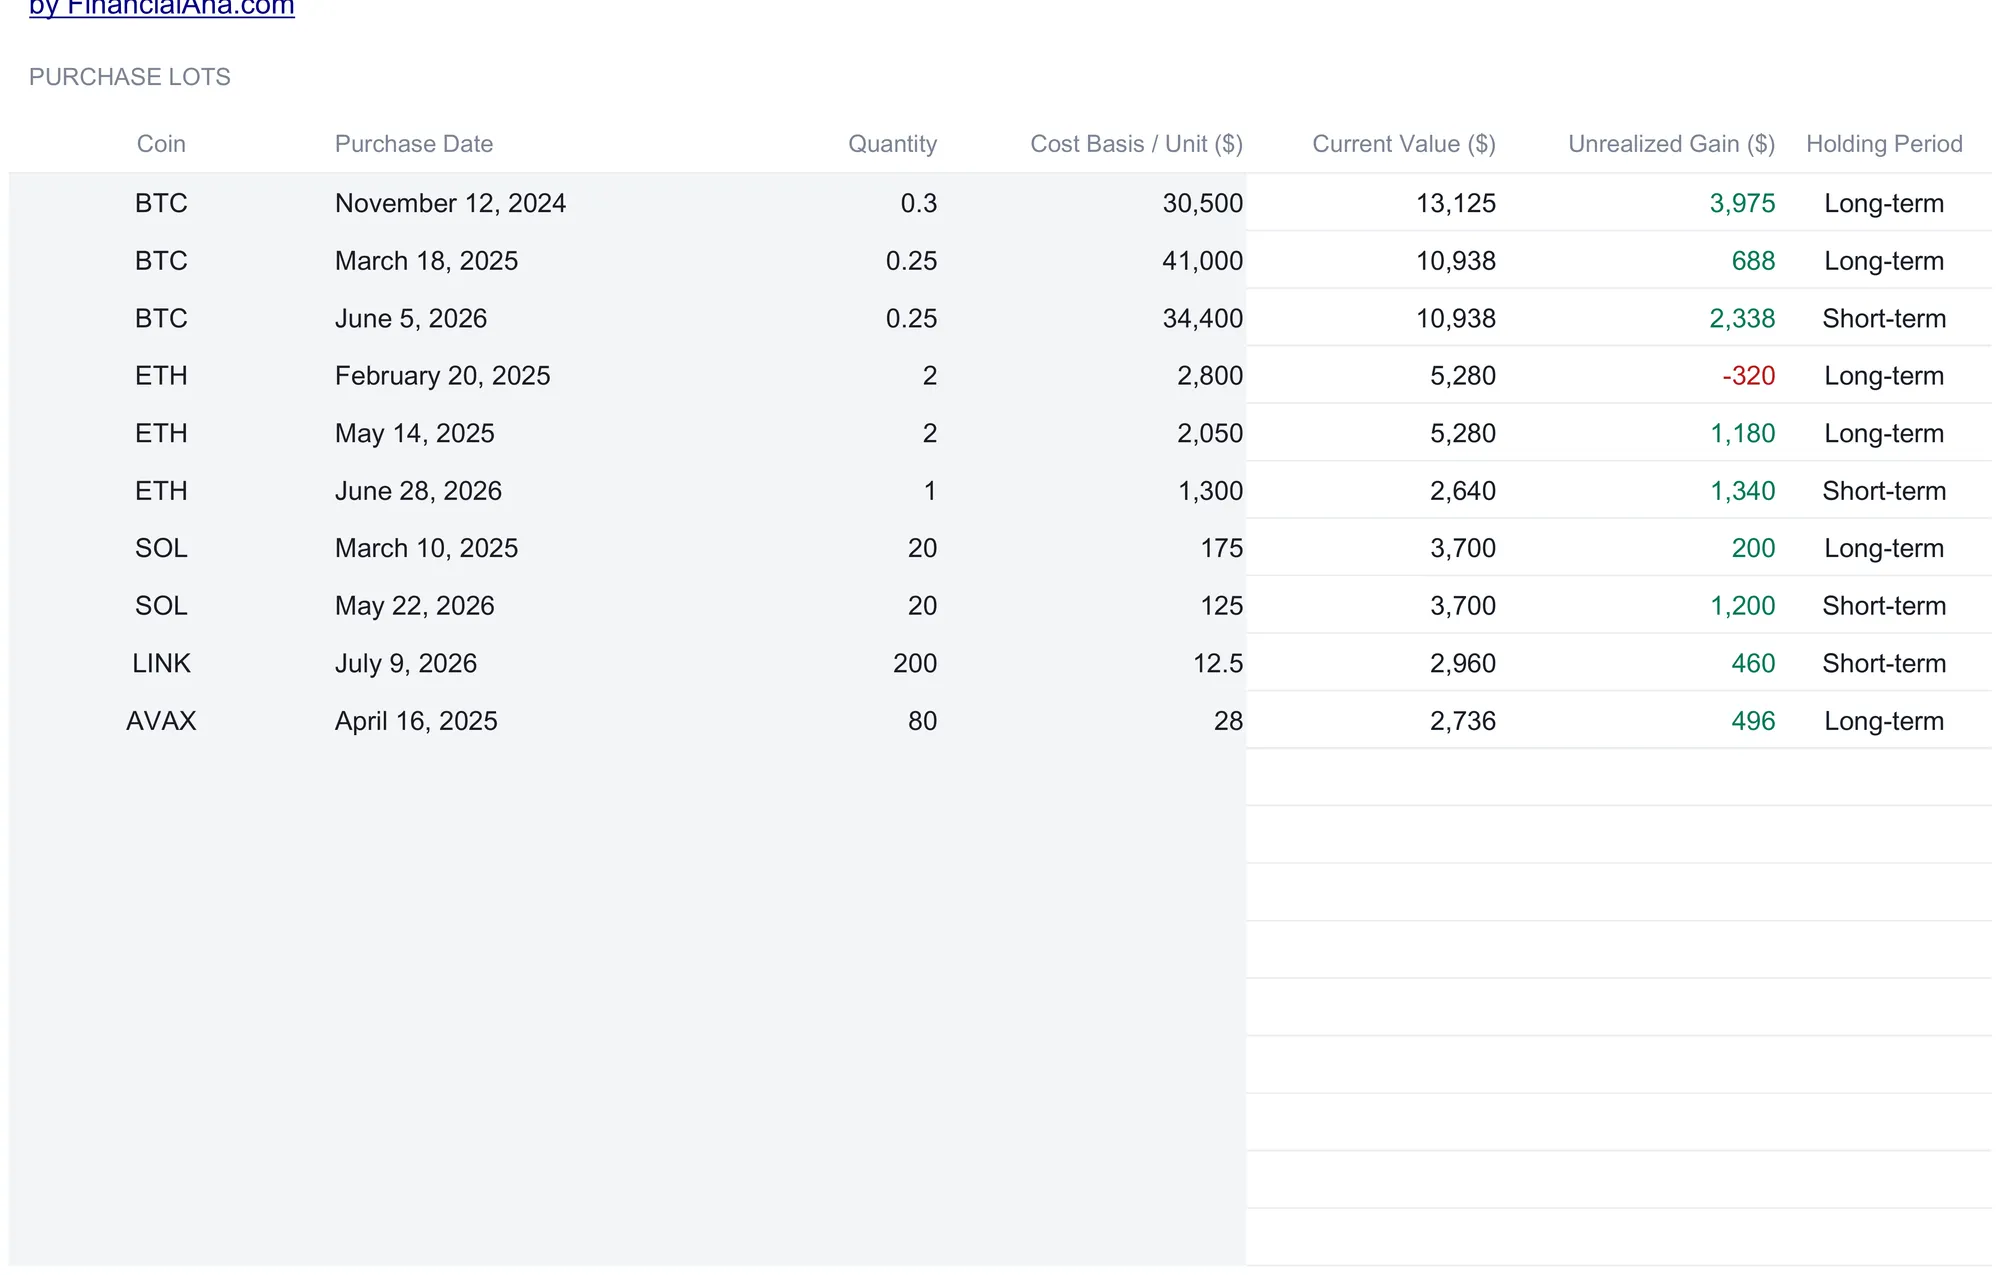Select quantity cell 0.3

tap(918, 203)
